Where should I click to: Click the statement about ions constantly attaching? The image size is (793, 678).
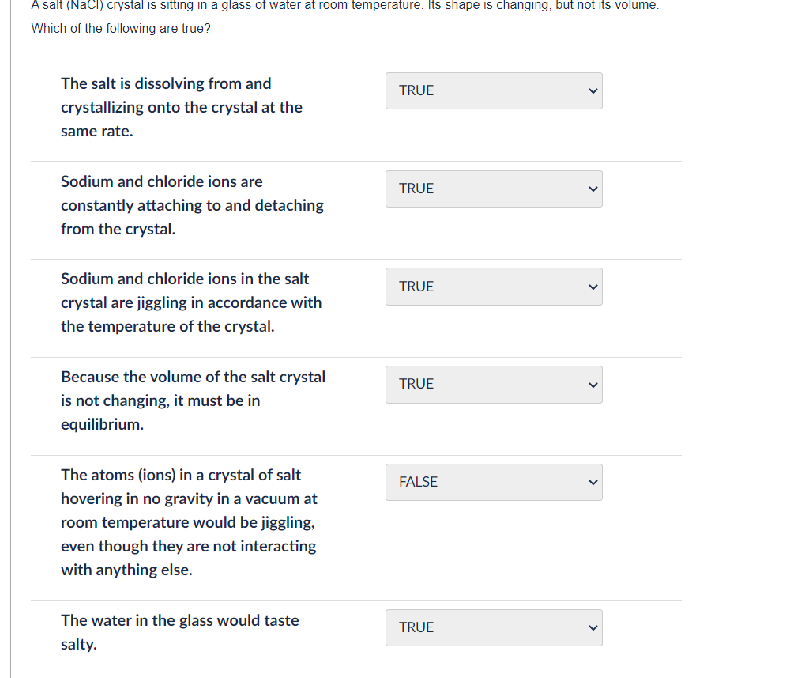coord(192,205)
